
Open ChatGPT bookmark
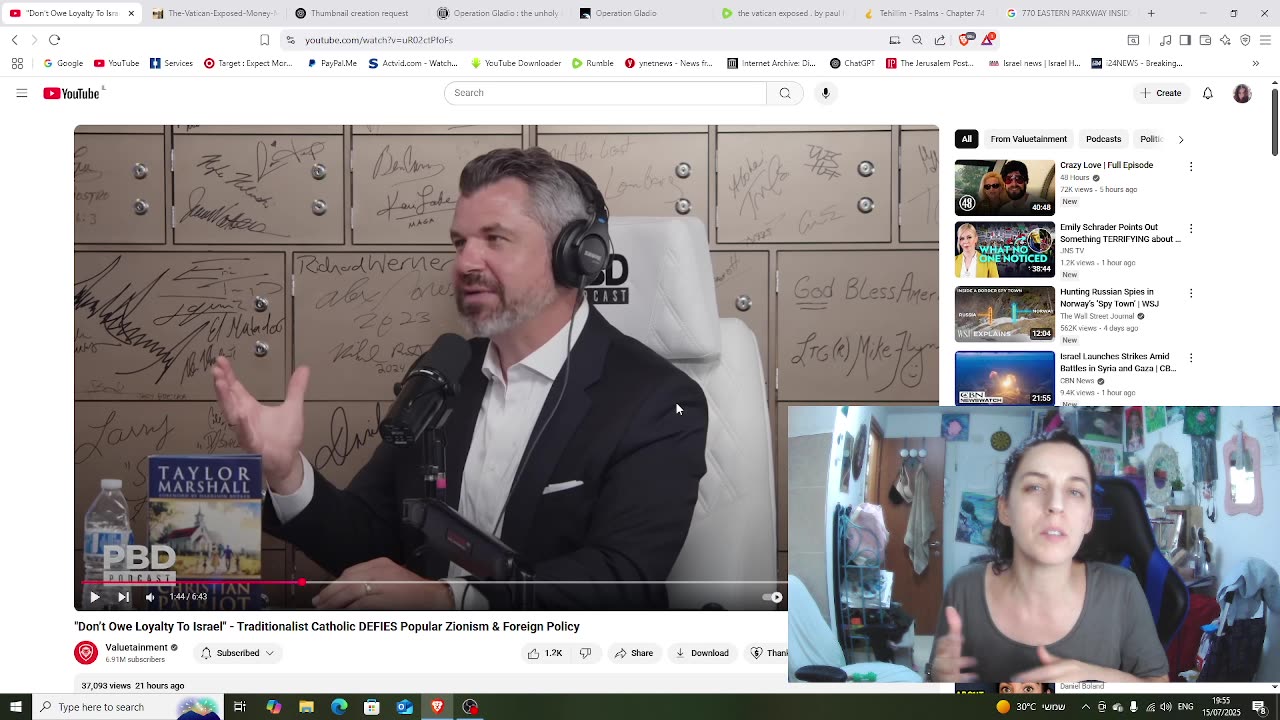click(x=852, y=63)
